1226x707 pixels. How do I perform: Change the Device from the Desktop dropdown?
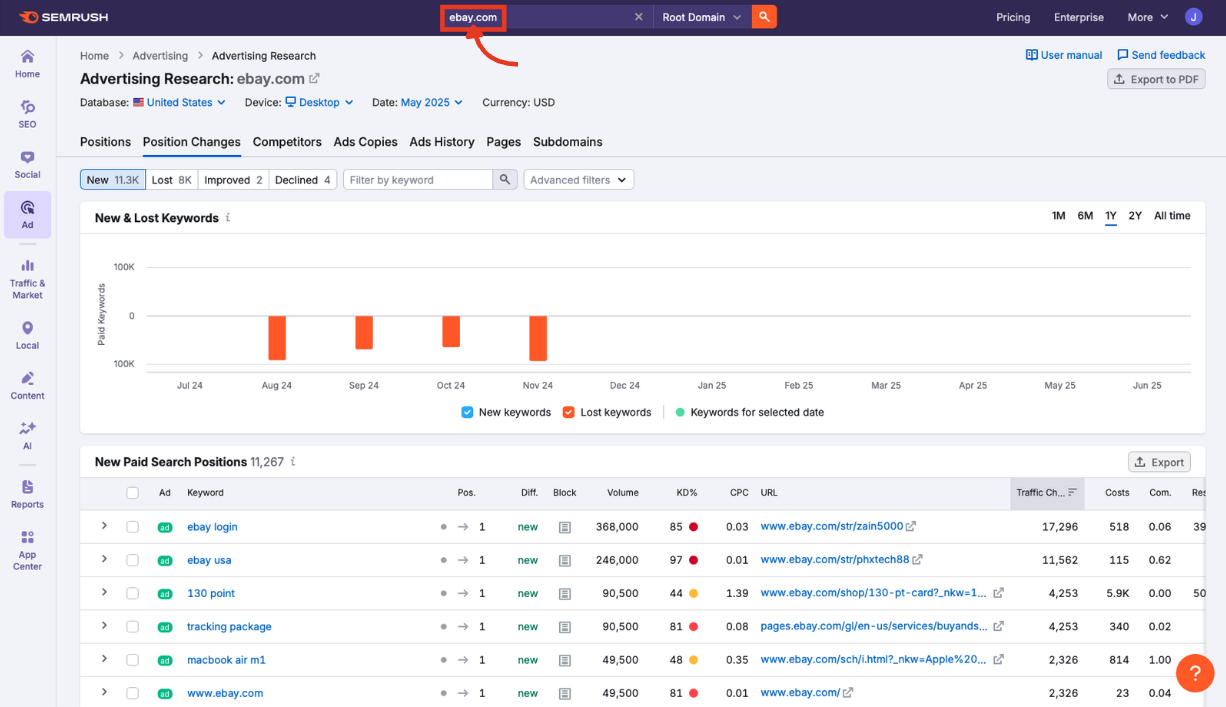point(319,102)
